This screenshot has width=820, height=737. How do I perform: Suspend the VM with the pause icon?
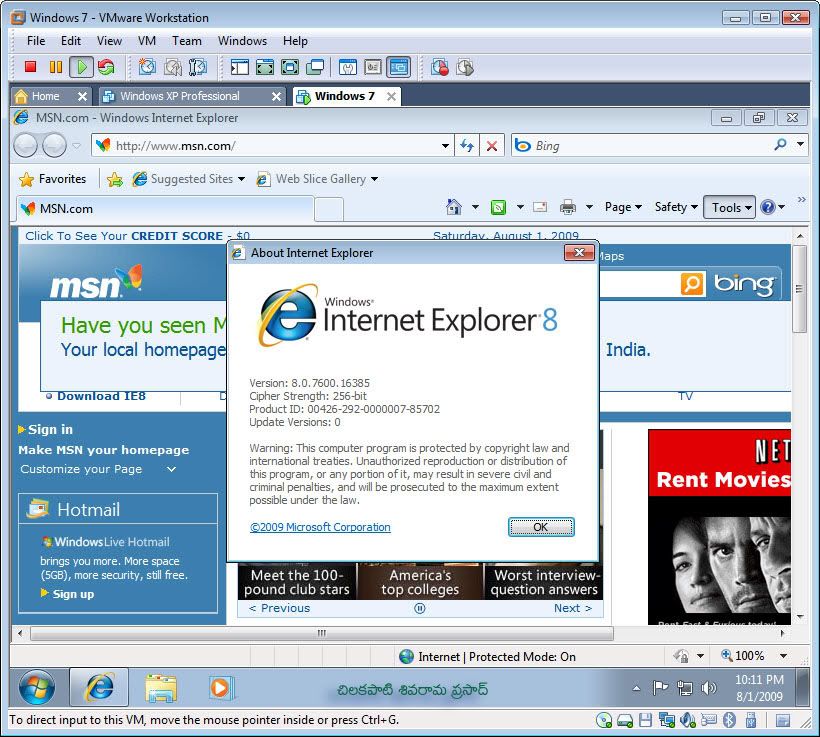tap(55, 67)
